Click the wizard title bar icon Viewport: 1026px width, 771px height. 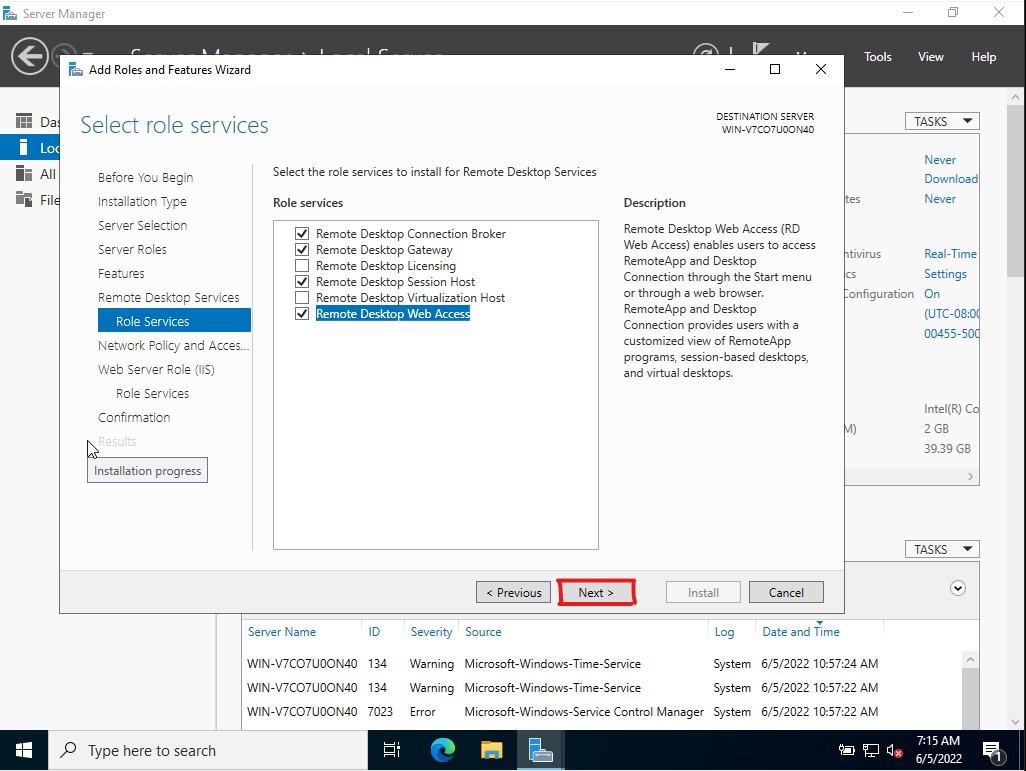coord(76,69)
